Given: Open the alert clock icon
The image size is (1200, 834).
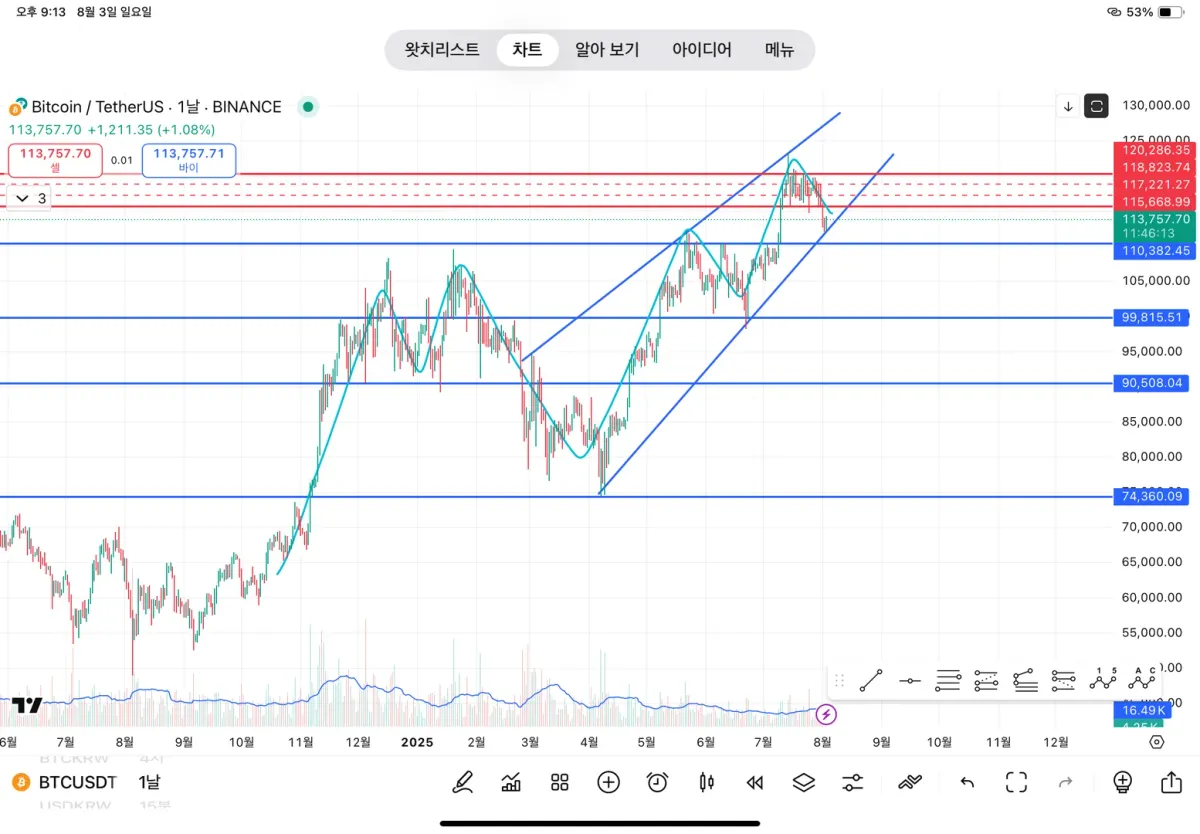Looking at the screenshot, I should click(x=657, y=782).
